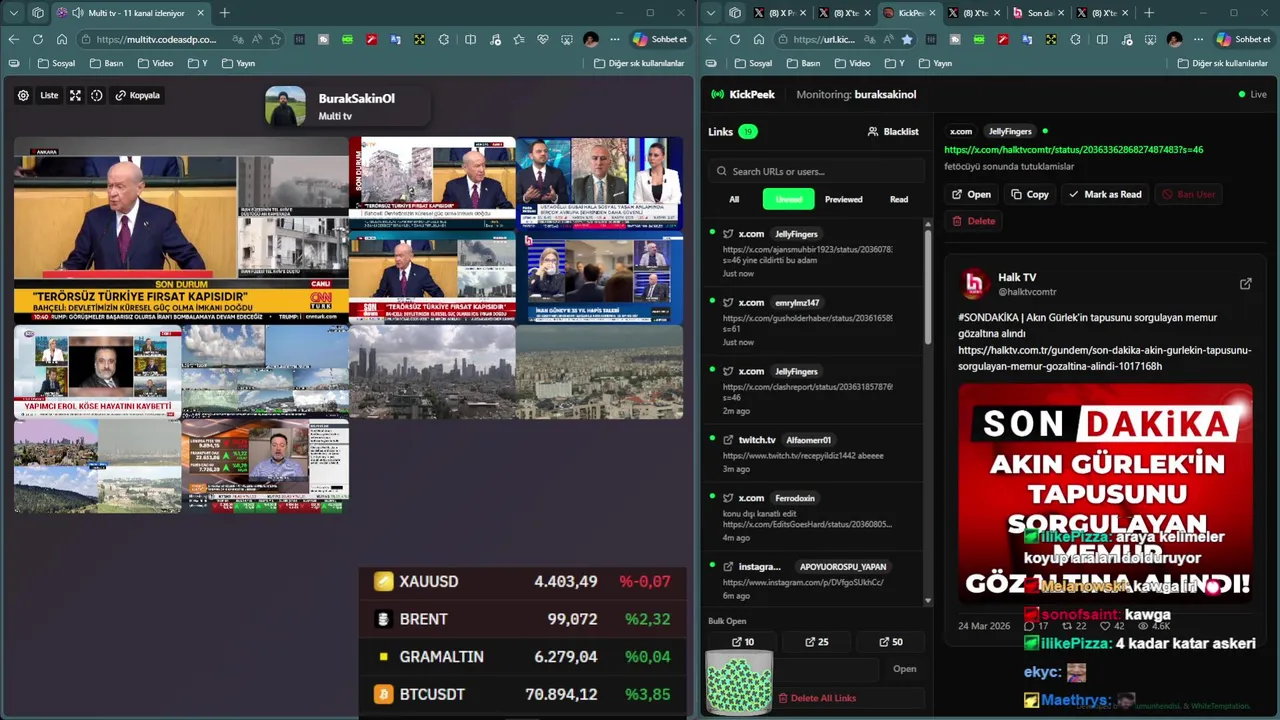Screen dimensions: 1280x720
Task: Open tab list chevron in KickPeek browser window
Action: [x=710, y=13]
